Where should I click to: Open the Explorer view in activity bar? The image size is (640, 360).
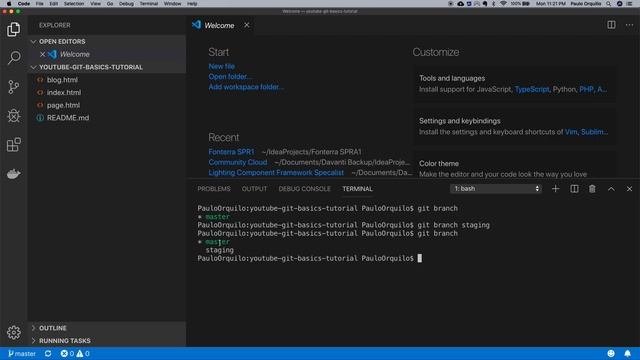pyautogui.click(x=13, y=29)
